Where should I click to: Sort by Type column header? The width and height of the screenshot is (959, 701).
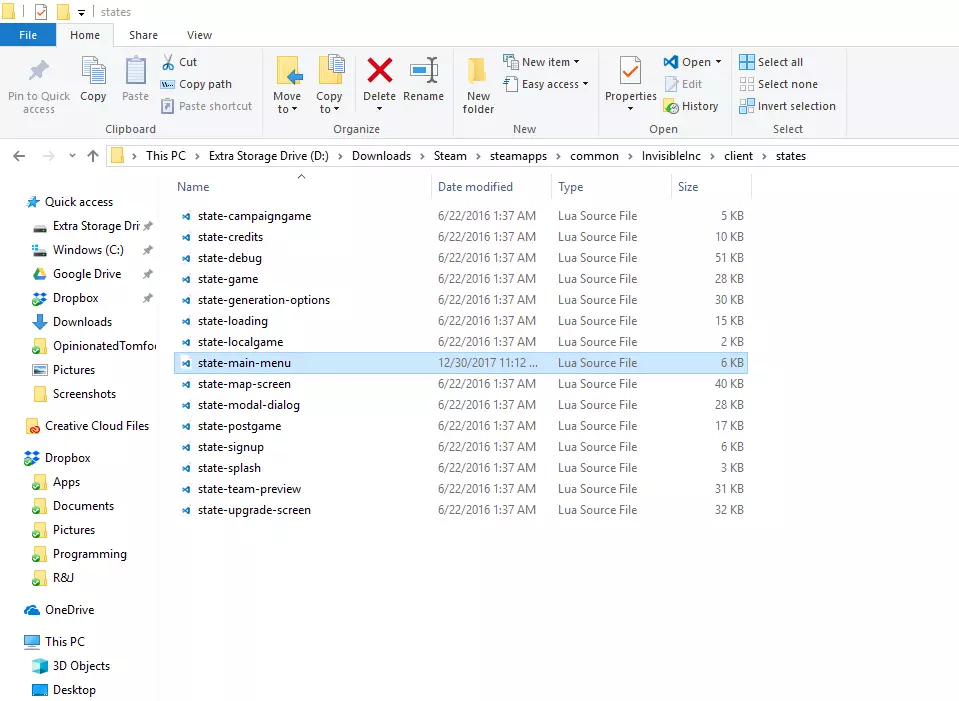(x=612, y=187)
